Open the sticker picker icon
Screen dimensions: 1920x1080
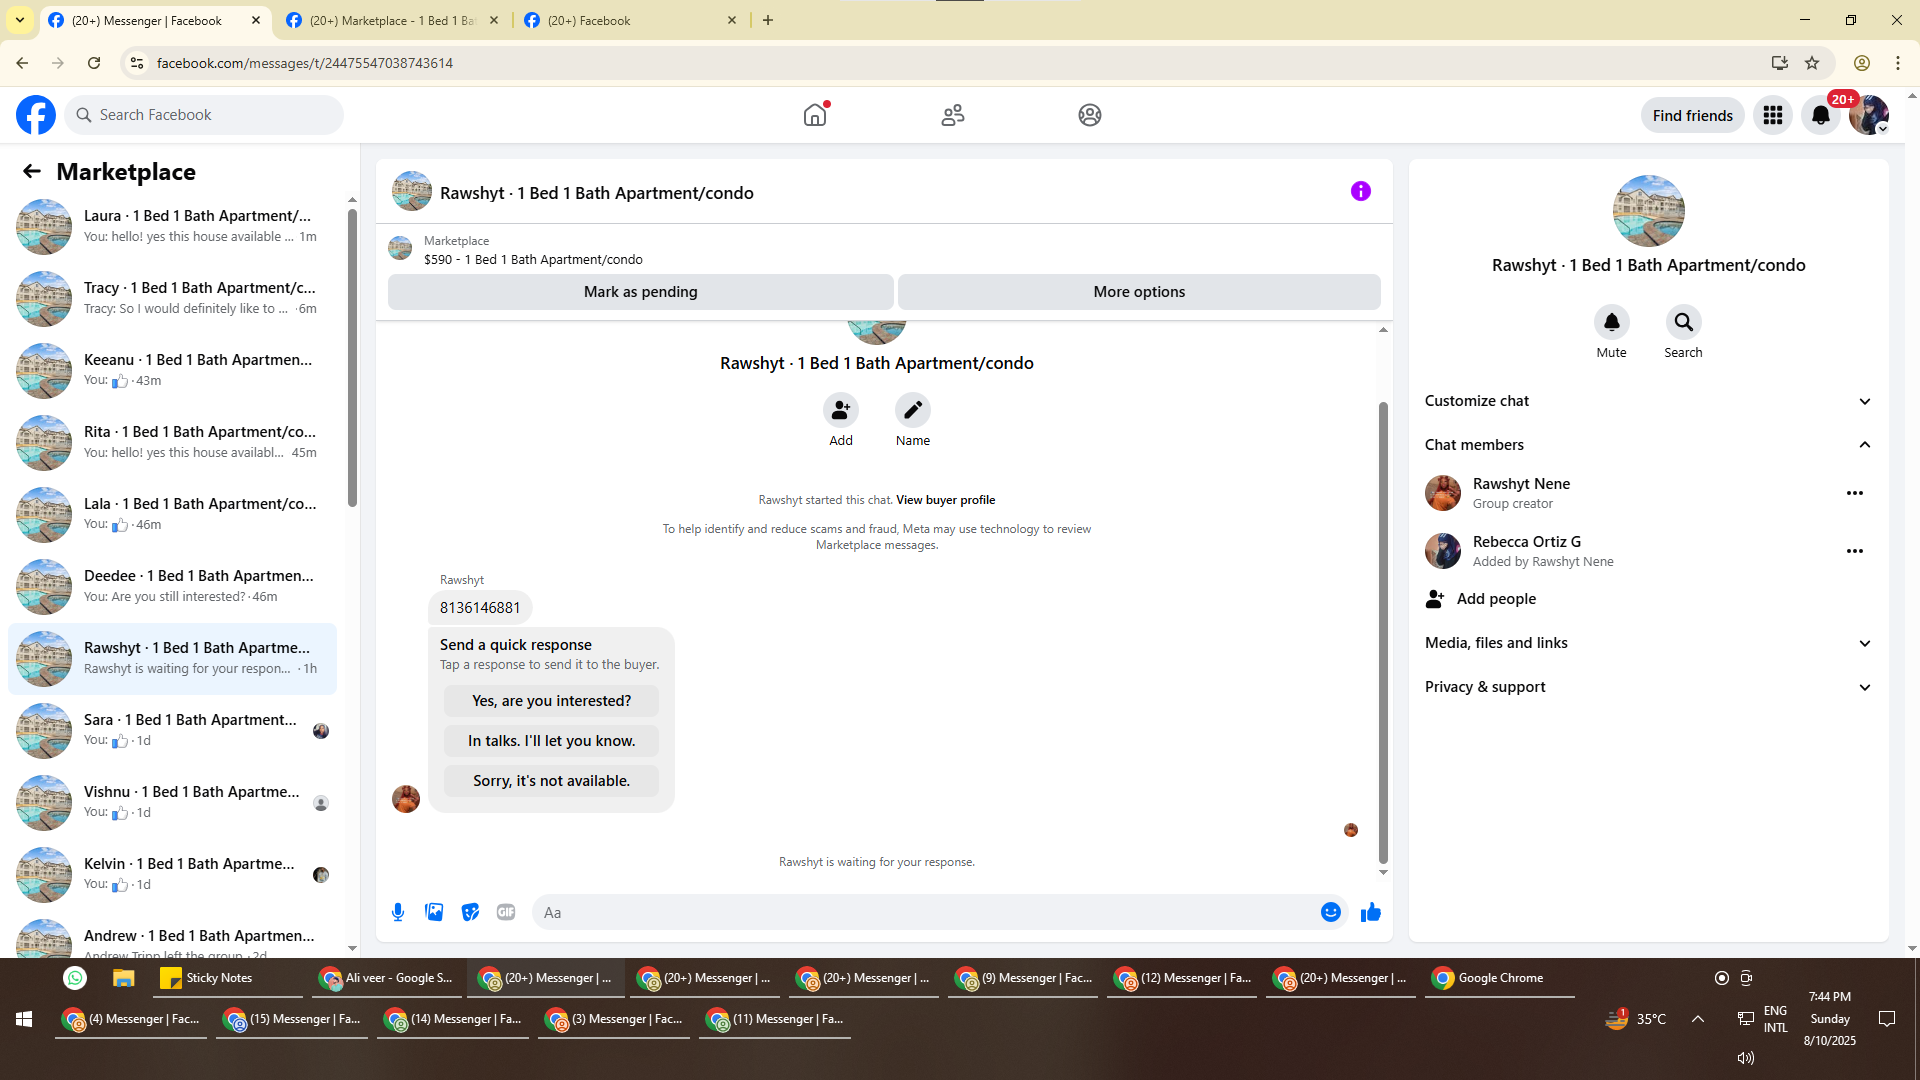[x=470, y=912]
